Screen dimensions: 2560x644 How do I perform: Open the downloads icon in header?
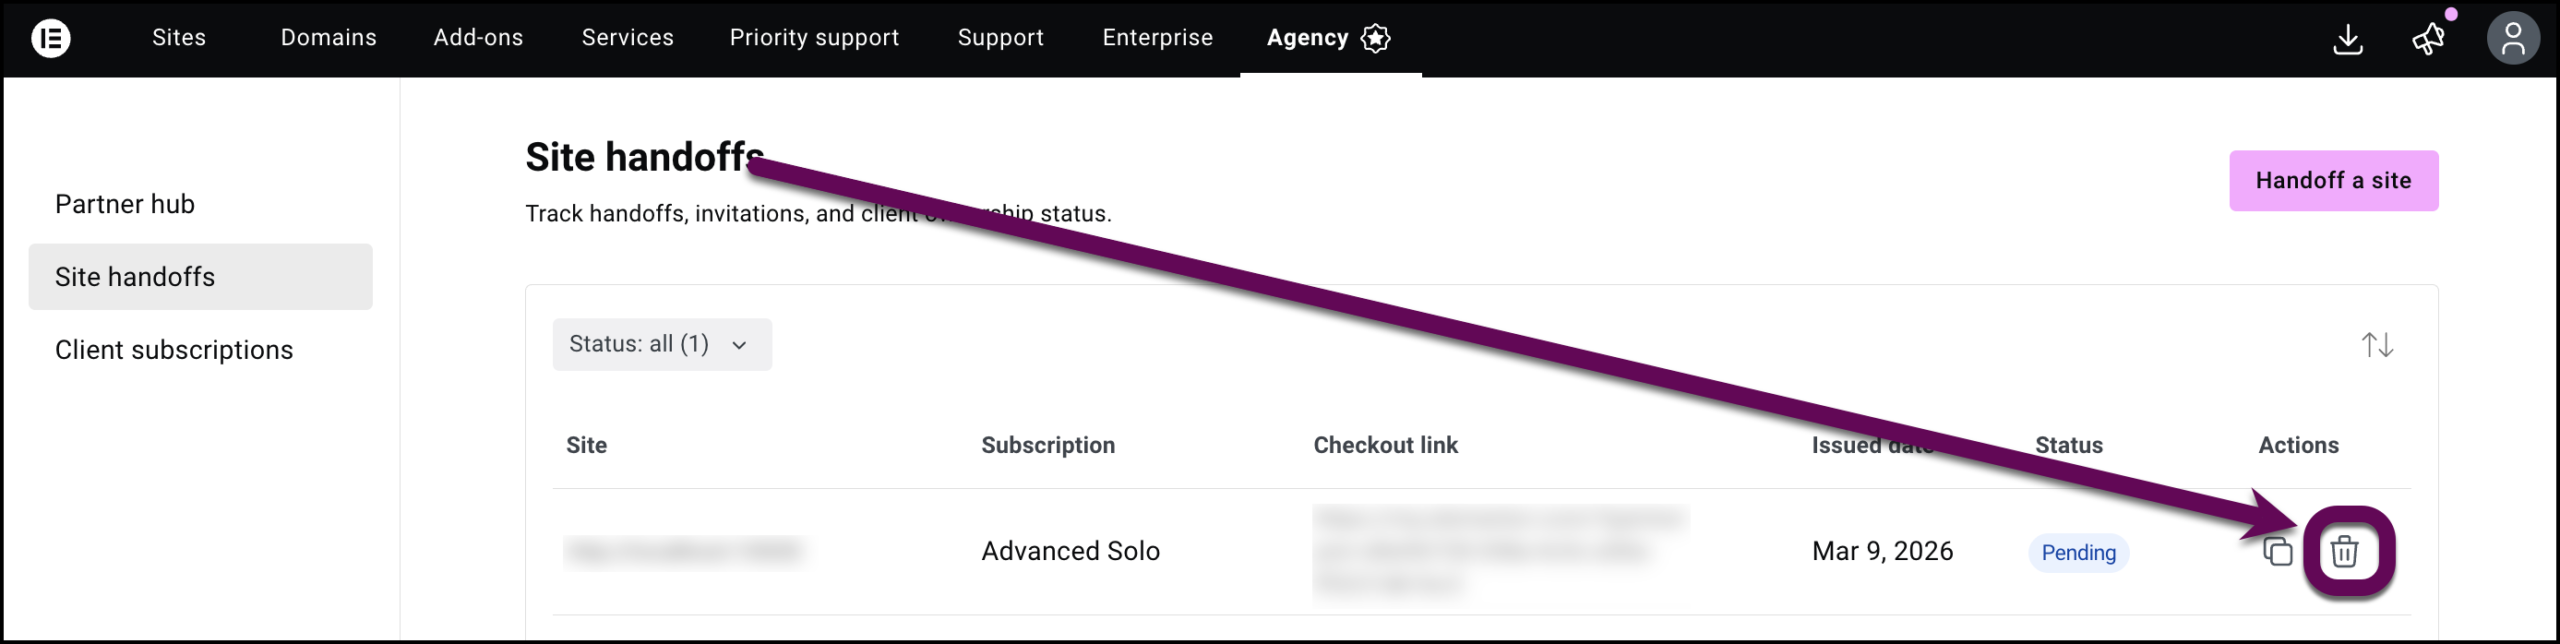[2347, 39]
